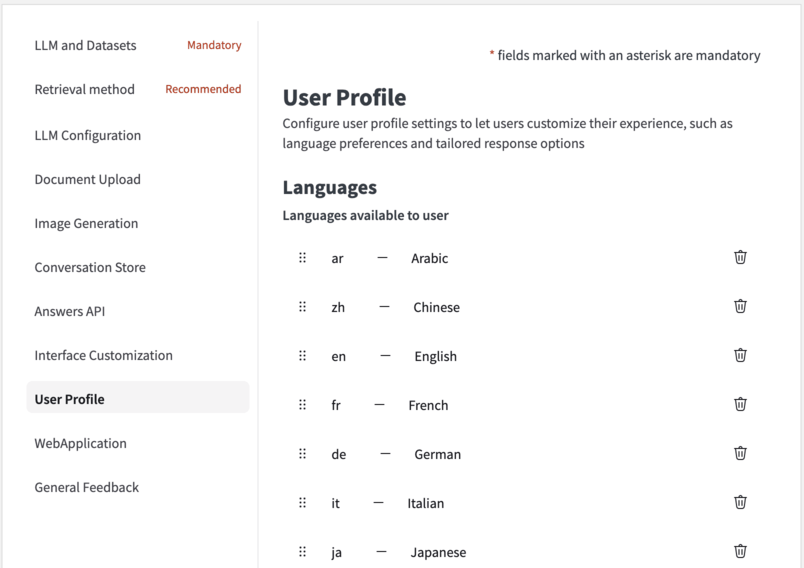
Task: Select the German language name
Action: (x=438, y=455)
